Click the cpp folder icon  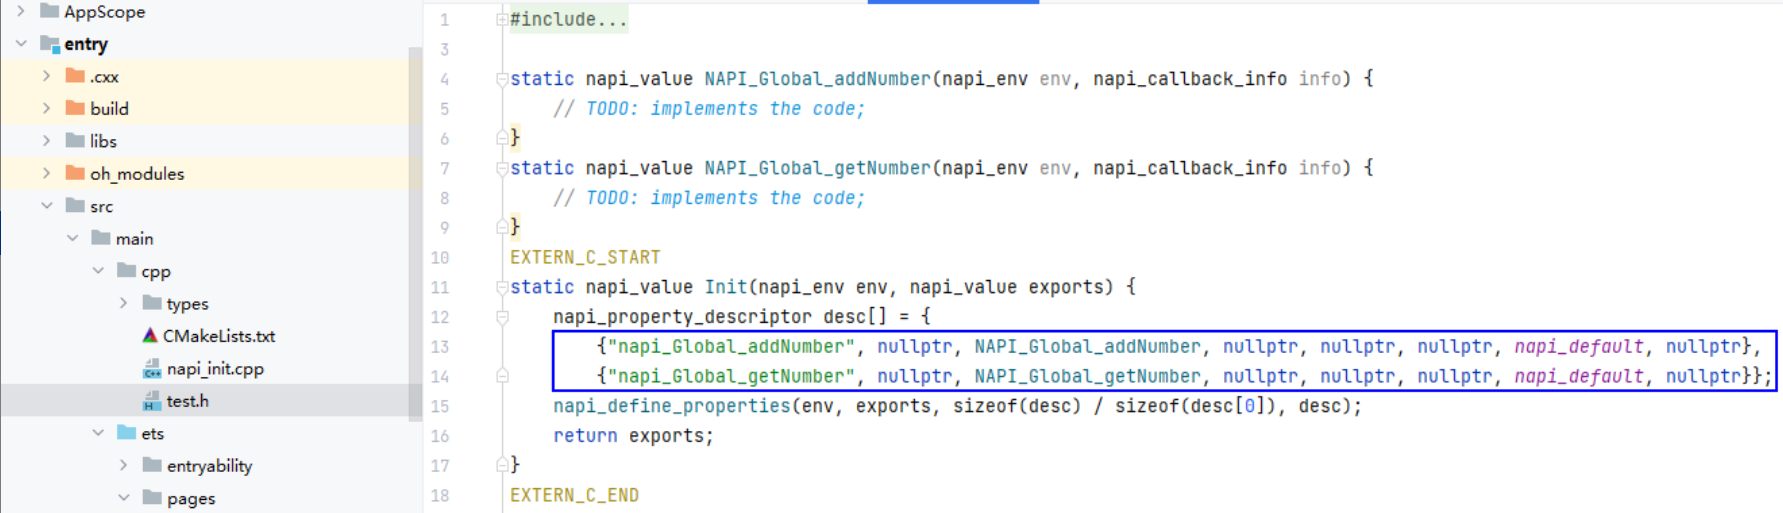(x=127, y=271)
